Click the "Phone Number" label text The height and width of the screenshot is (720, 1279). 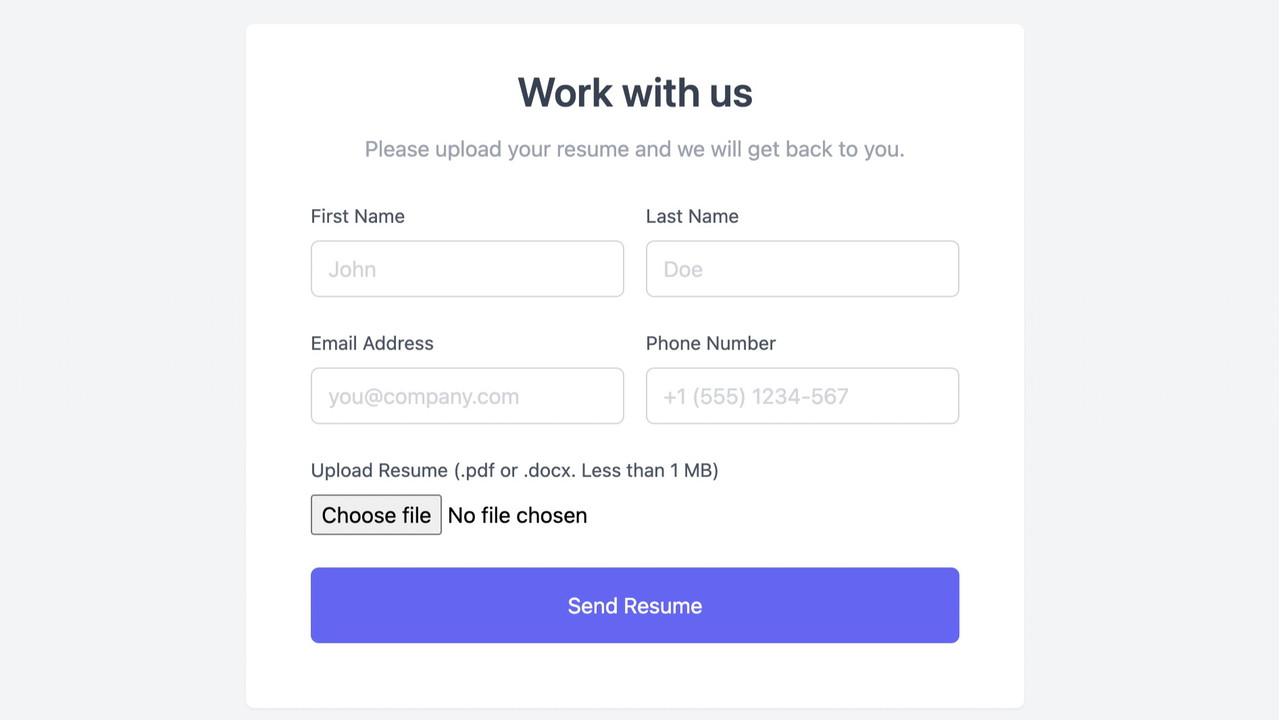click(x=710, y=343)
